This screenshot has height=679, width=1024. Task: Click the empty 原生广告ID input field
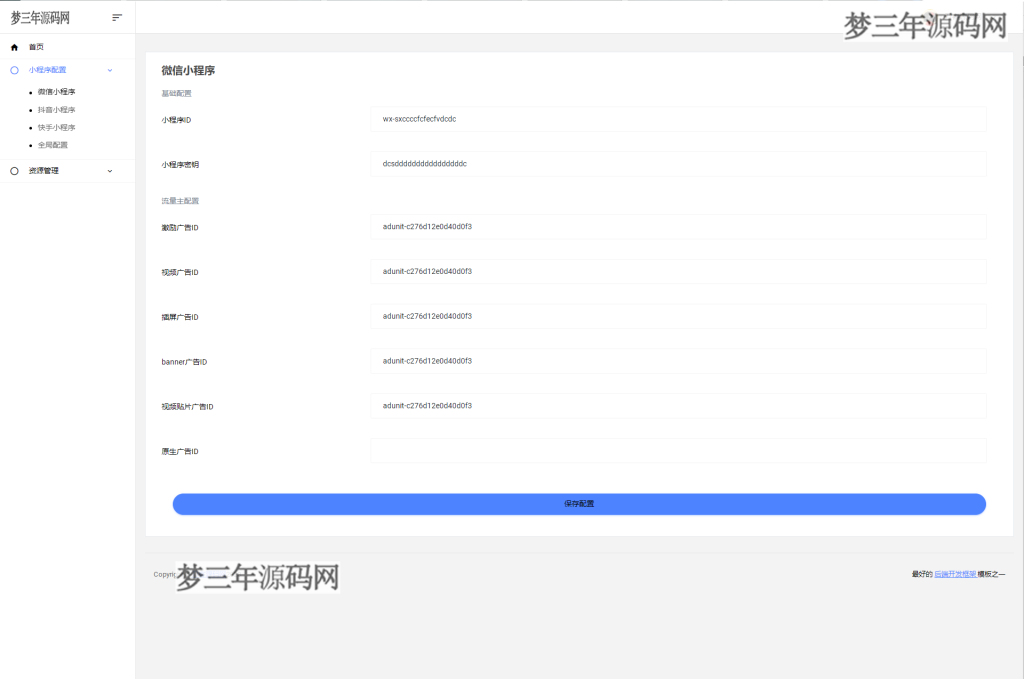(x=677, y=451)
